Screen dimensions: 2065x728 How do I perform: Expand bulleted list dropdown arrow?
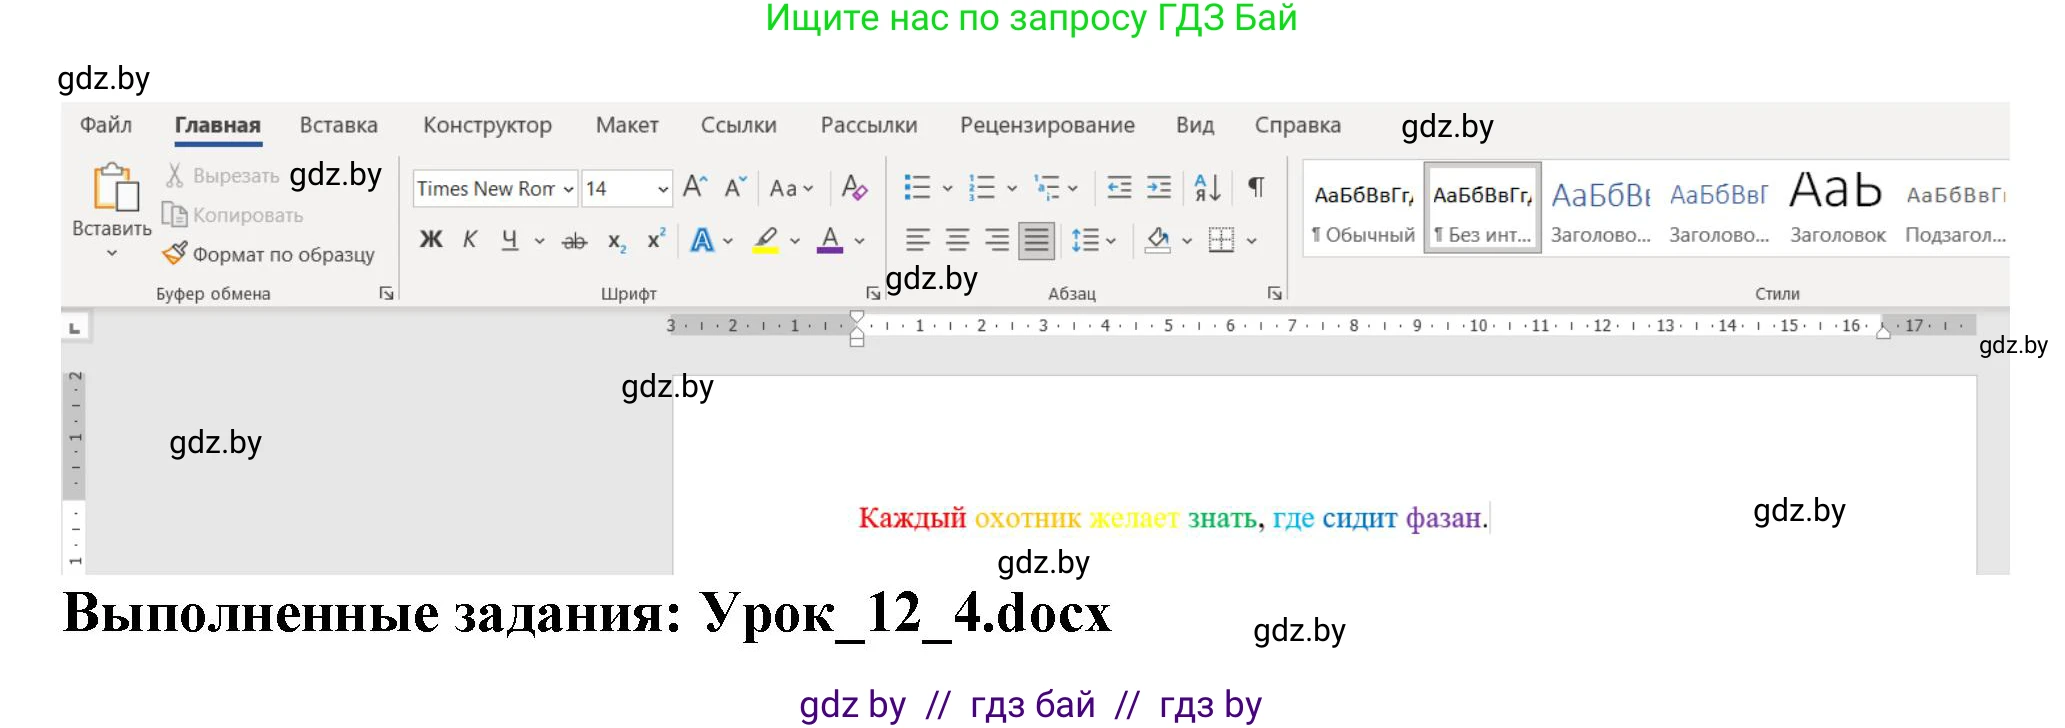(947, 188)
